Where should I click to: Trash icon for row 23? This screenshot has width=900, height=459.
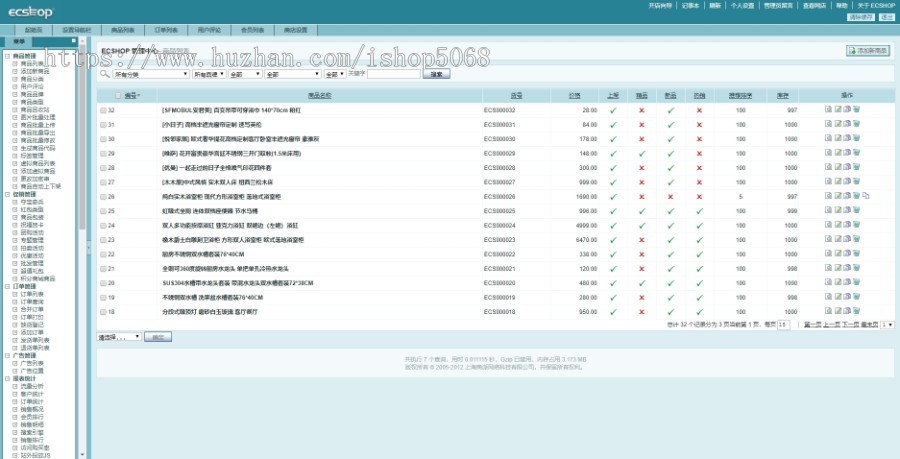(x=856, y=239)
